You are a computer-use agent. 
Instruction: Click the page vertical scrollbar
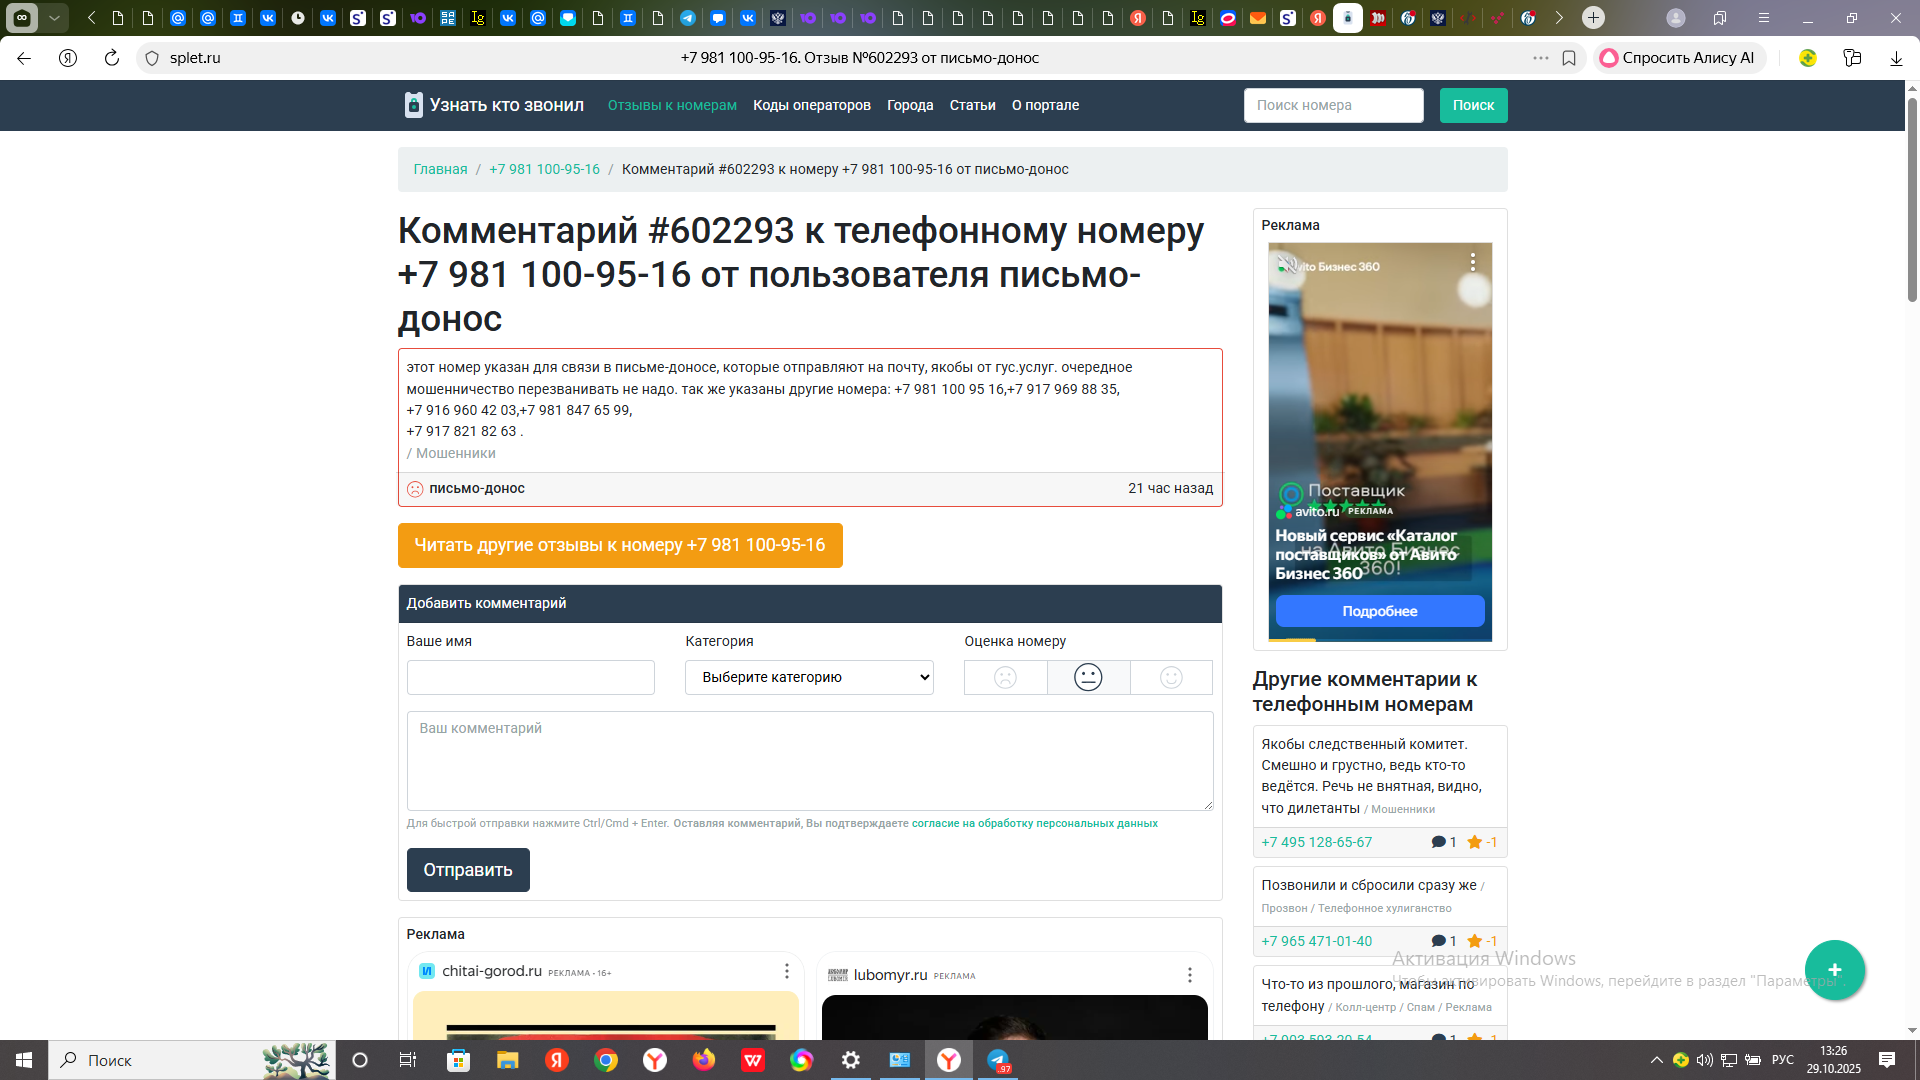(x=1912, y=200)
